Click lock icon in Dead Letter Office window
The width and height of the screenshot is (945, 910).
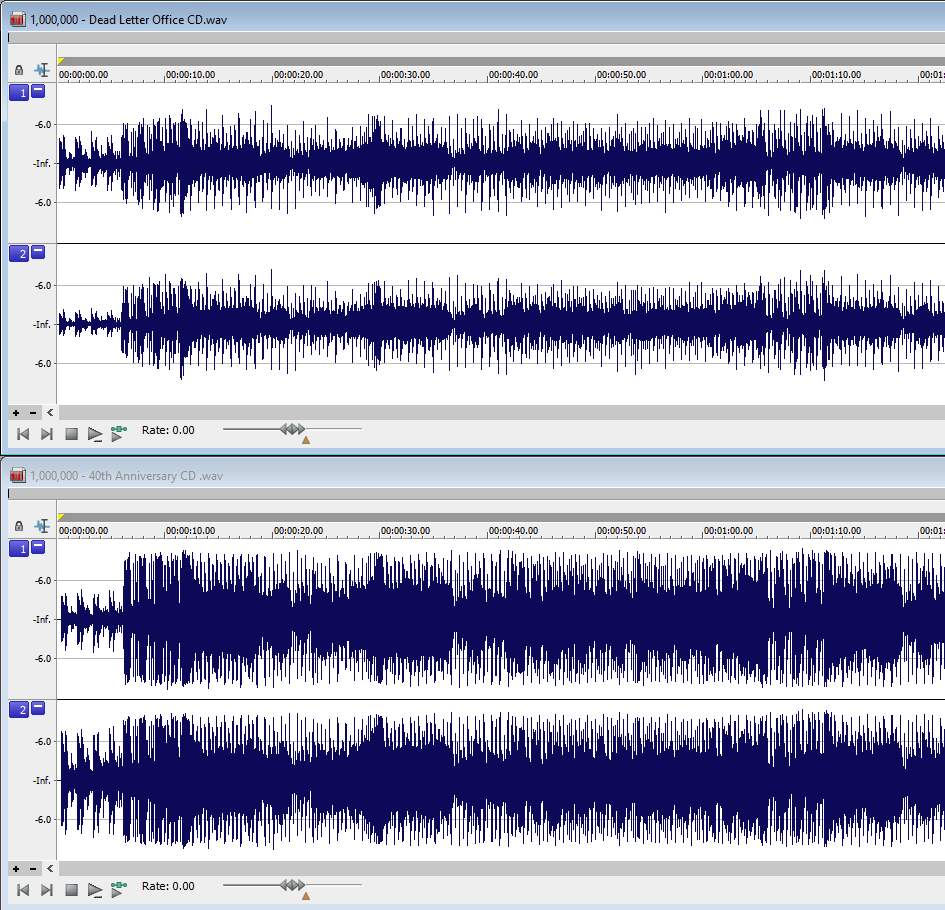[x=19, y=70]
